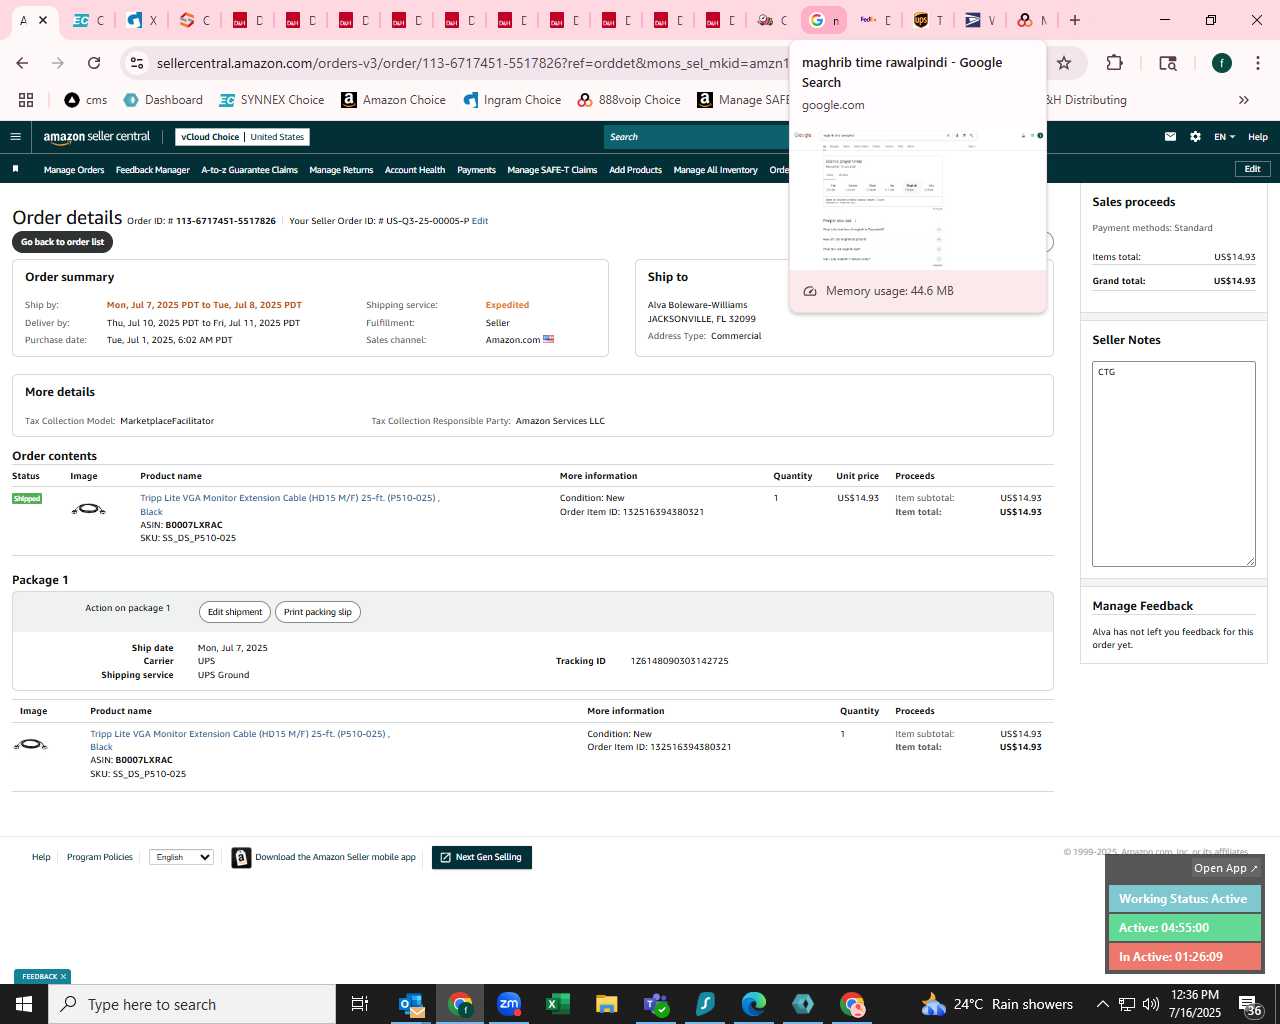Go back to the previous page
The image size is (1280, 1024).
click(x=22, y=63)
